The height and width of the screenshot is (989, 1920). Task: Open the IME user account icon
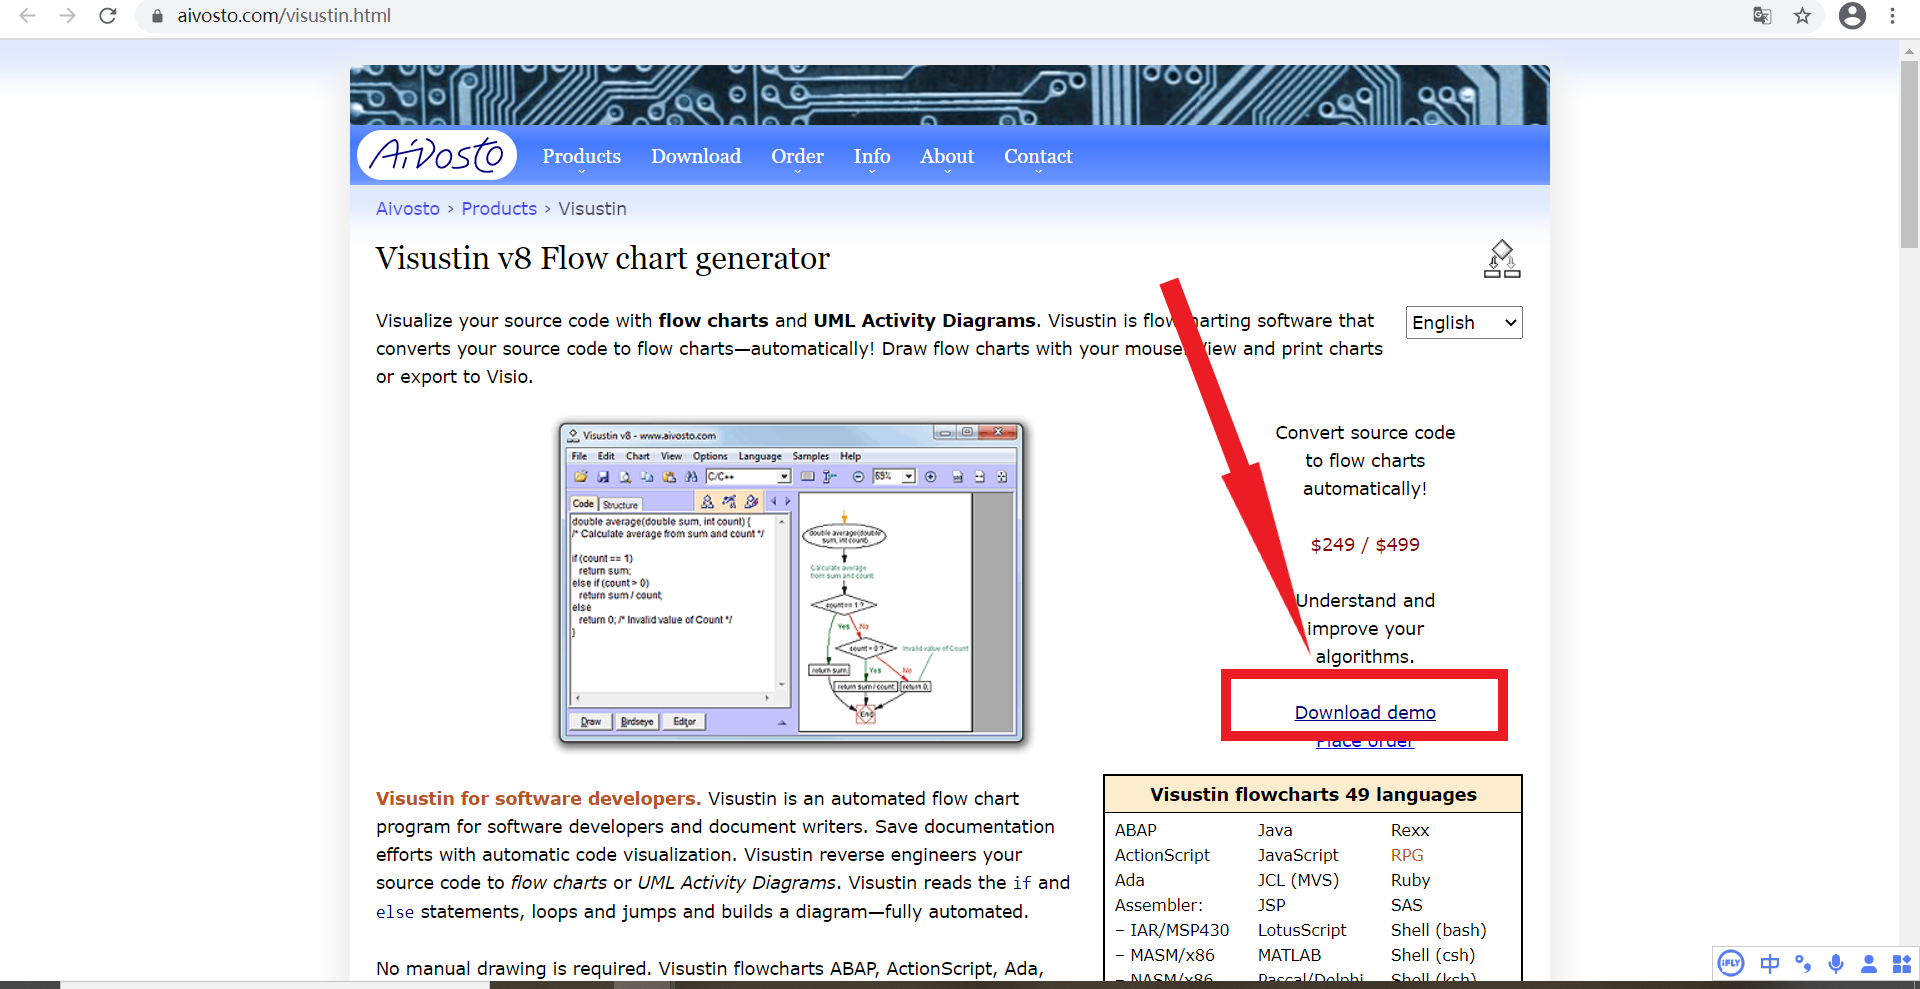1868,963
